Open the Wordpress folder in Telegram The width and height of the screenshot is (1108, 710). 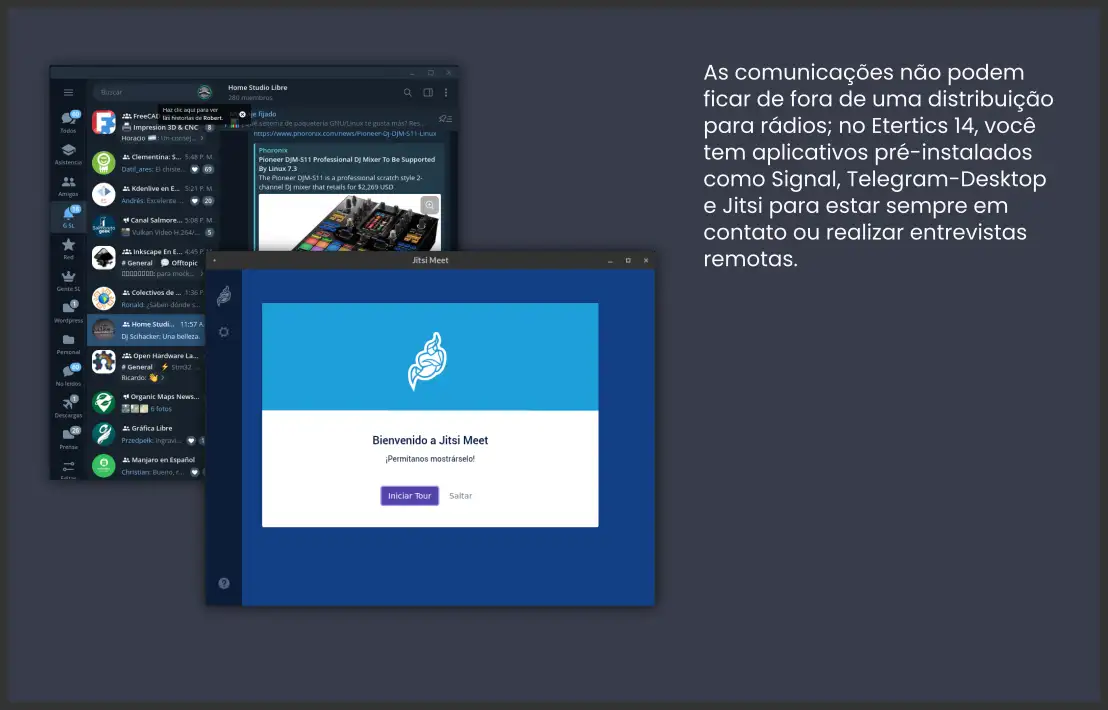pyautogui.click(x=69, y=312)
